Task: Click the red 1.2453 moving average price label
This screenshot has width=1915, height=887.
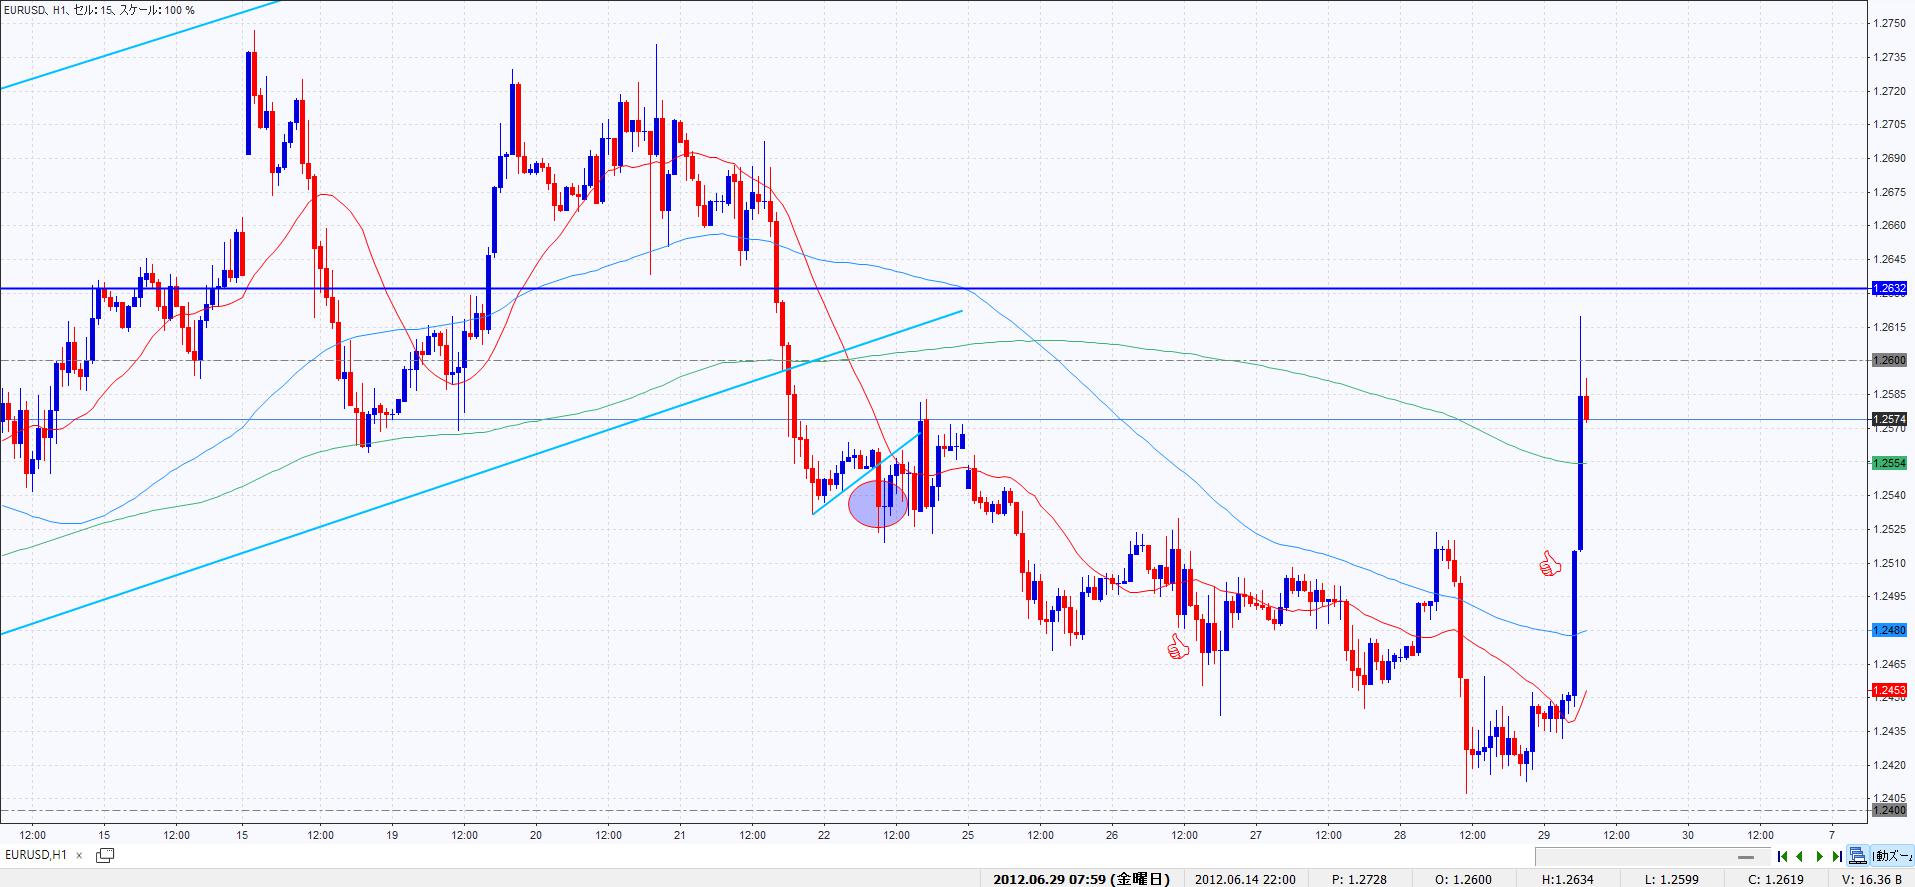Action: tap(1890, 690)
